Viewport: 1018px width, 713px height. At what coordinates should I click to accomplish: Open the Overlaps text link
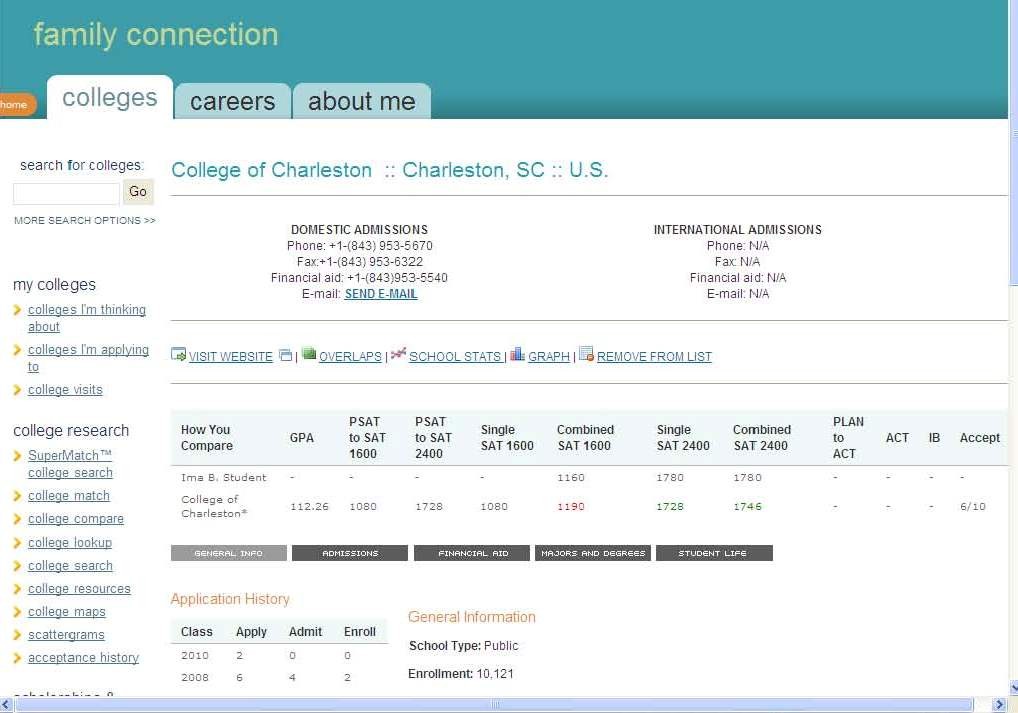pyautogui.click(x=351, y=356)
